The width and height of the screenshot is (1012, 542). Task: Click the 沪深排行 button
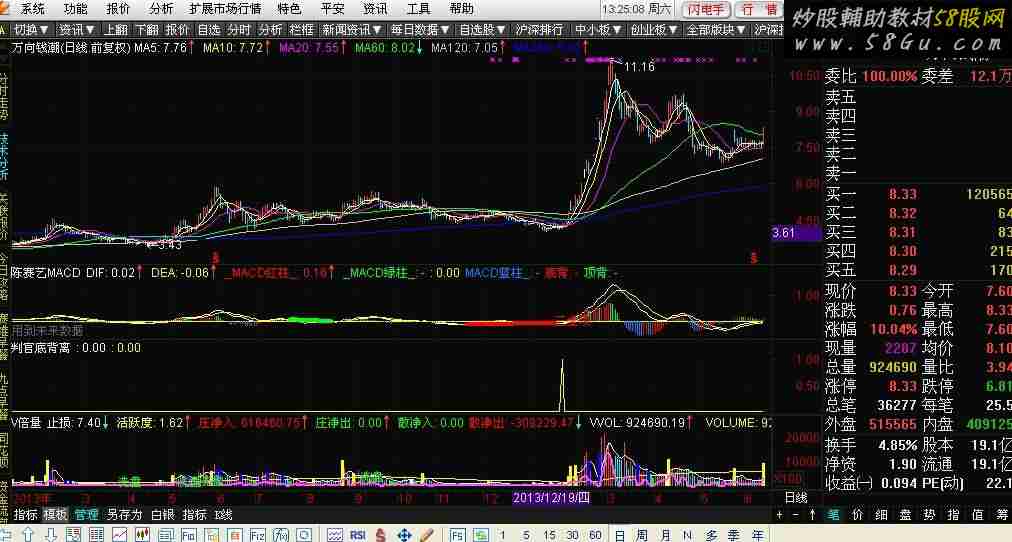[538, 29]
